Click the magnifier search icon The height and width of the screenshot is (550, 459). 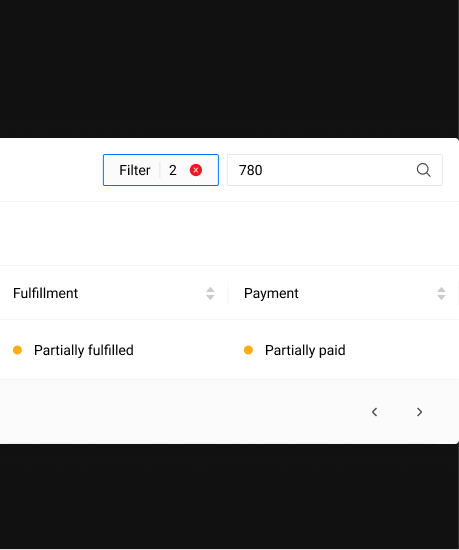(x=424, y=170)
